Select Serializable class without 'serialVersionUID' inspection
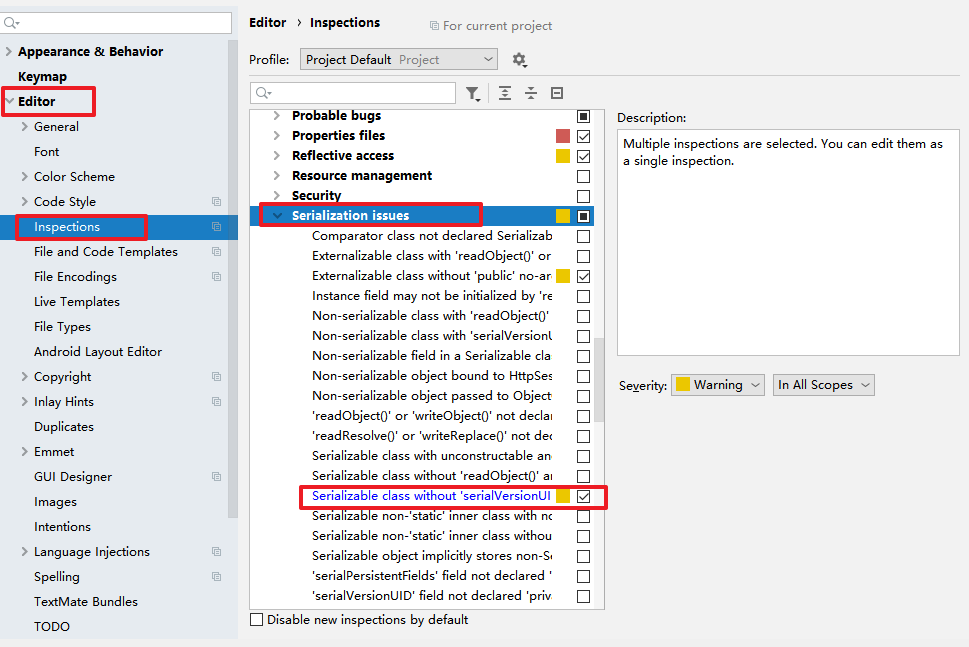 pyautogui.click(x=431, y=496)
